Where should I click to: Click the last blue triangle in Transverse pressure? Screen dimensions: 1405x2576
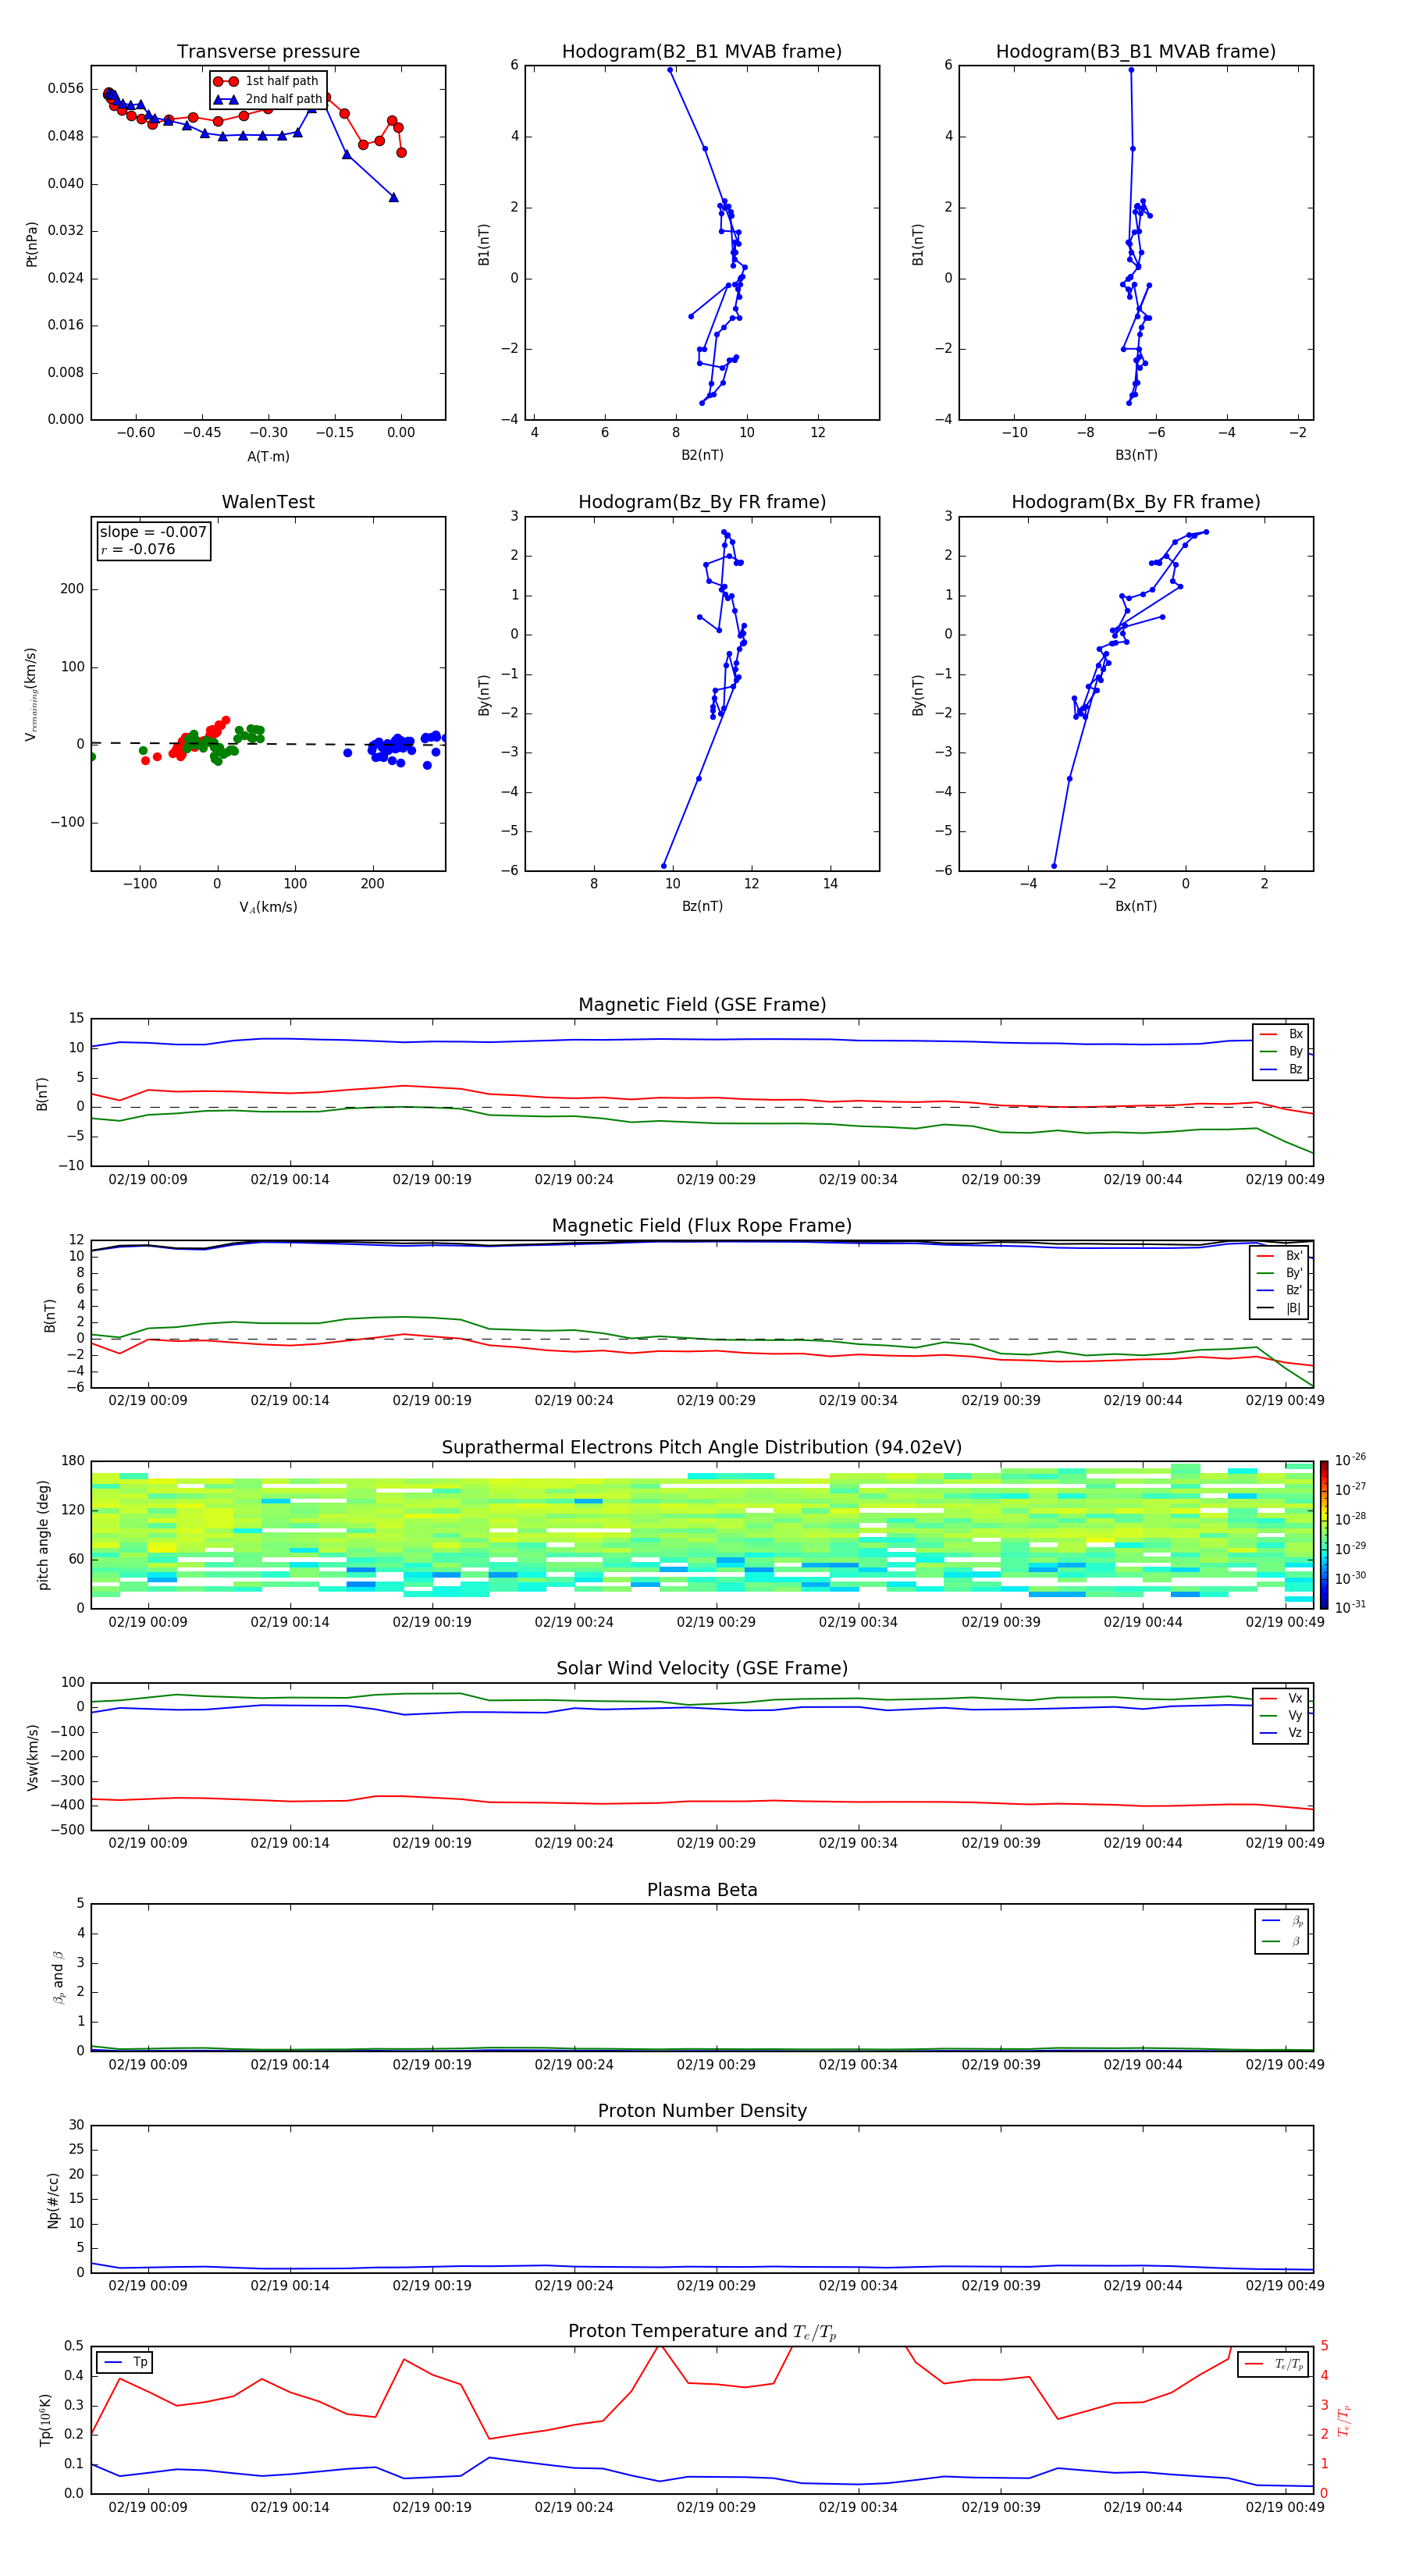coord(393,197)
